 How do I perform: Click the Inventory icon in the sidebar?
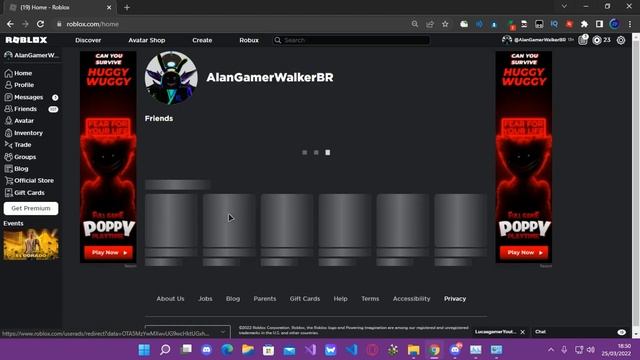pyautogui.click(x=9, y=133)
